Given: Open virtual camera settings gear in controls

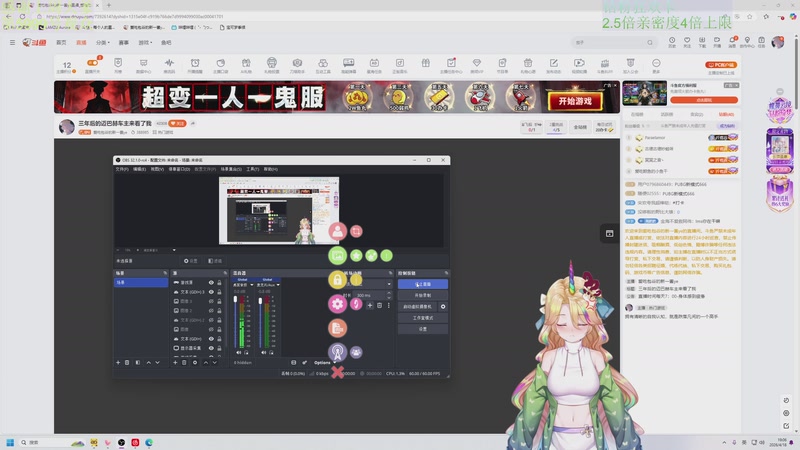Looking at the screenshot, I should point(443,307).
